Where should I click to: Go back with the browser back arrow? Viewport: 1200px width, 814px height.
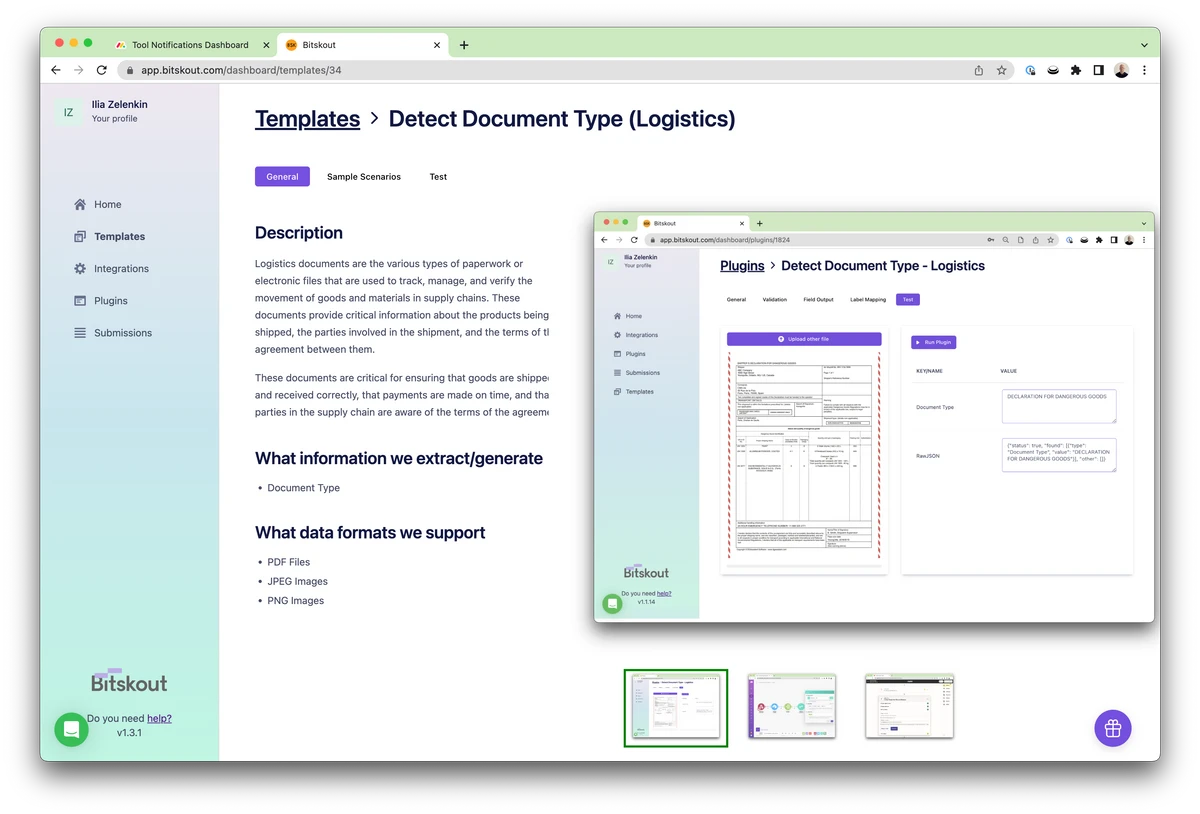click(56, 70)
